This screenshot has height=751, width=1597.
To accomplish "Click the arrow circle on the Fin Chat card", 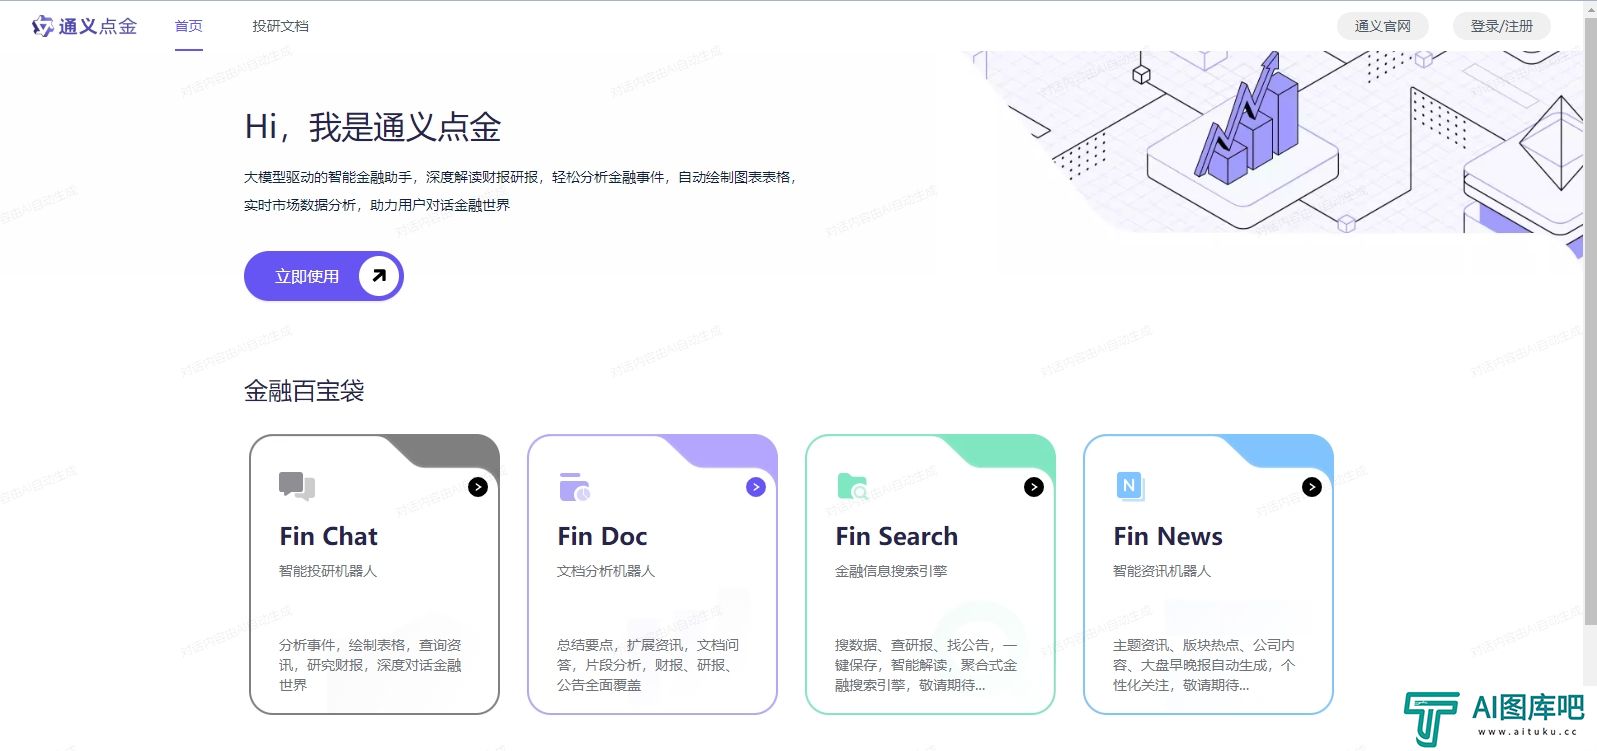I will tap(478, 487).
